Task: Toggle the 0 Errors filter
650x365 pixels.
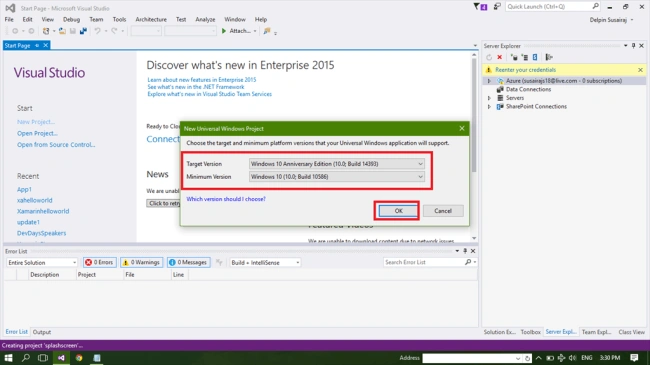Action: click(99, 263)
